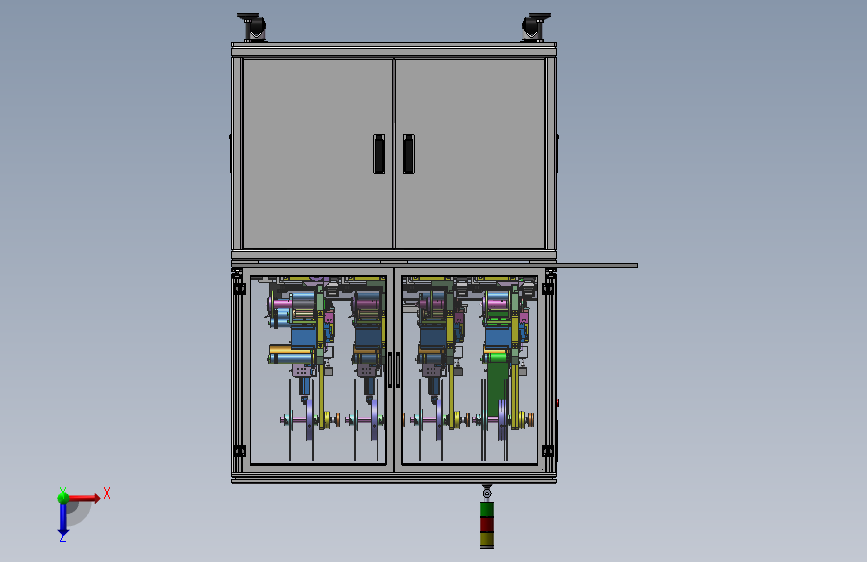The width and height of the screenshot is (867, 562).
Task: Select the green guard panel in the right mechanism
Action: pos(497,387)
